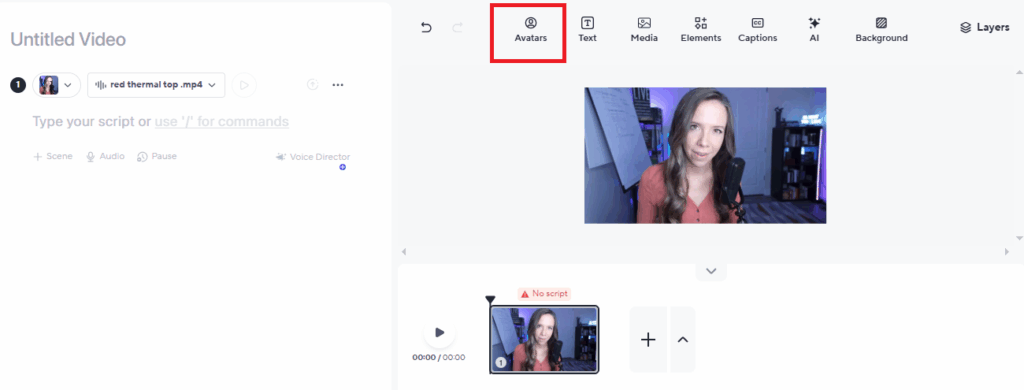Open the Avatars panel
This screenshot has height=390, width=1024.
click(530, 30)
